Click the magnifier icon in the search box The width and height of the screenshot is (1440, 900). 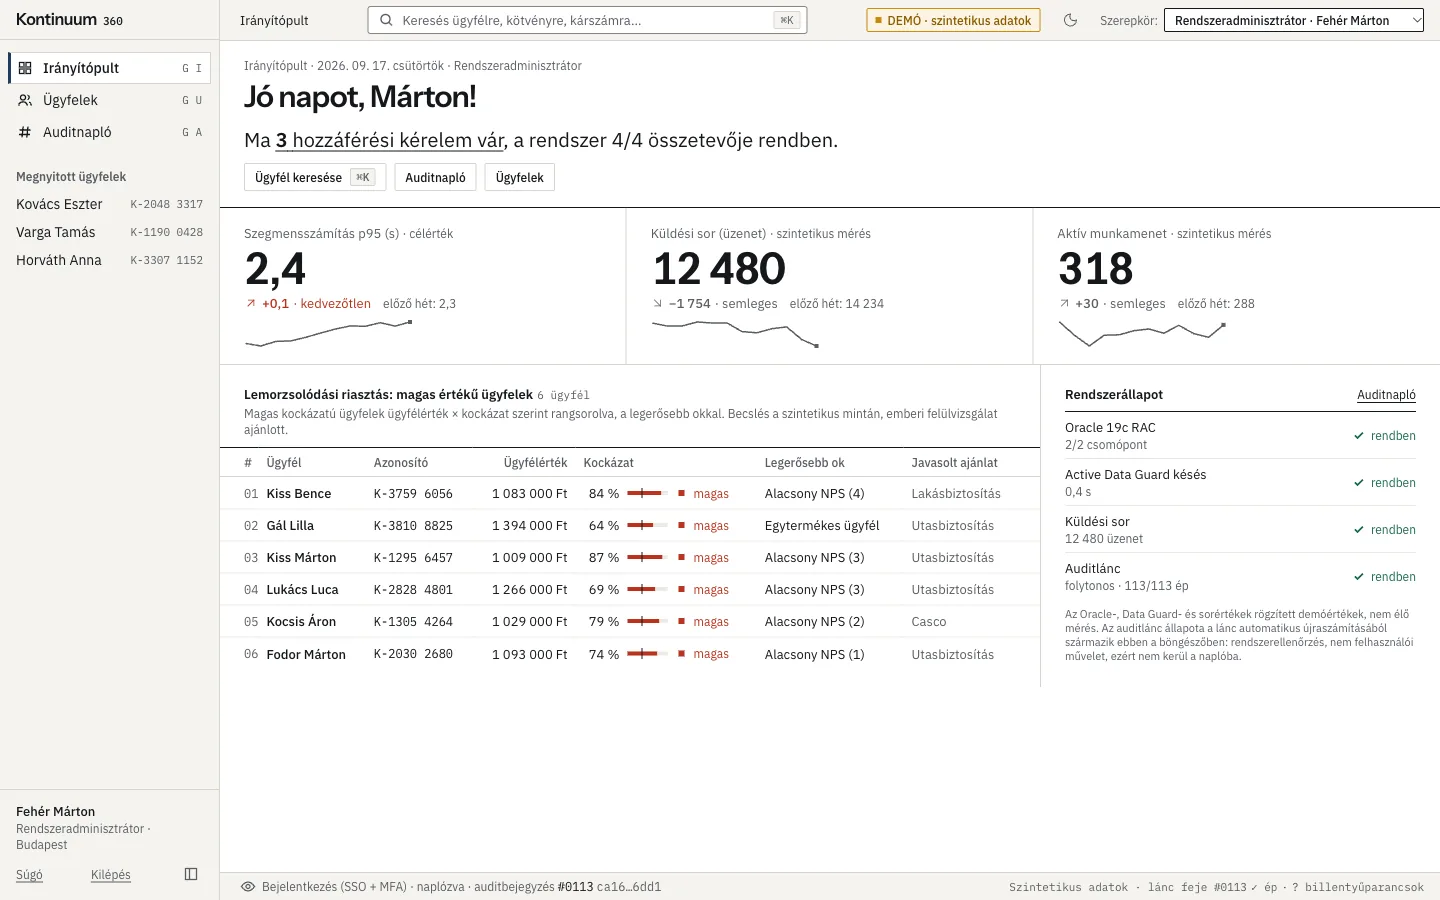coord(386,20)
